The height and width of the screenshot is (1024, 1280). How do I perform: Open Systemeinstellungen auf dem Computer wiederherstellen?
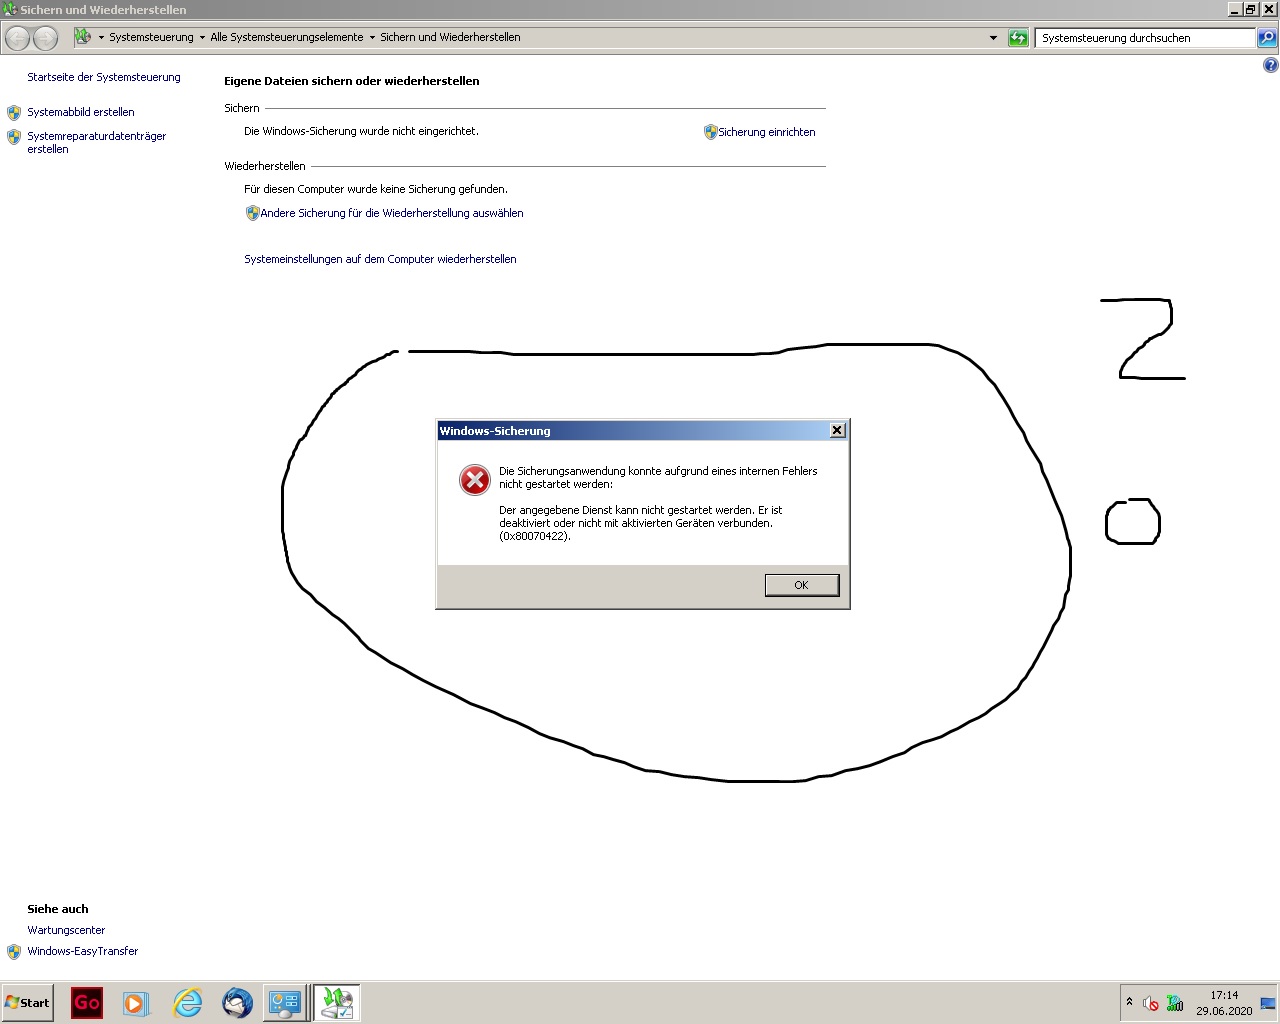click(381, 259)
